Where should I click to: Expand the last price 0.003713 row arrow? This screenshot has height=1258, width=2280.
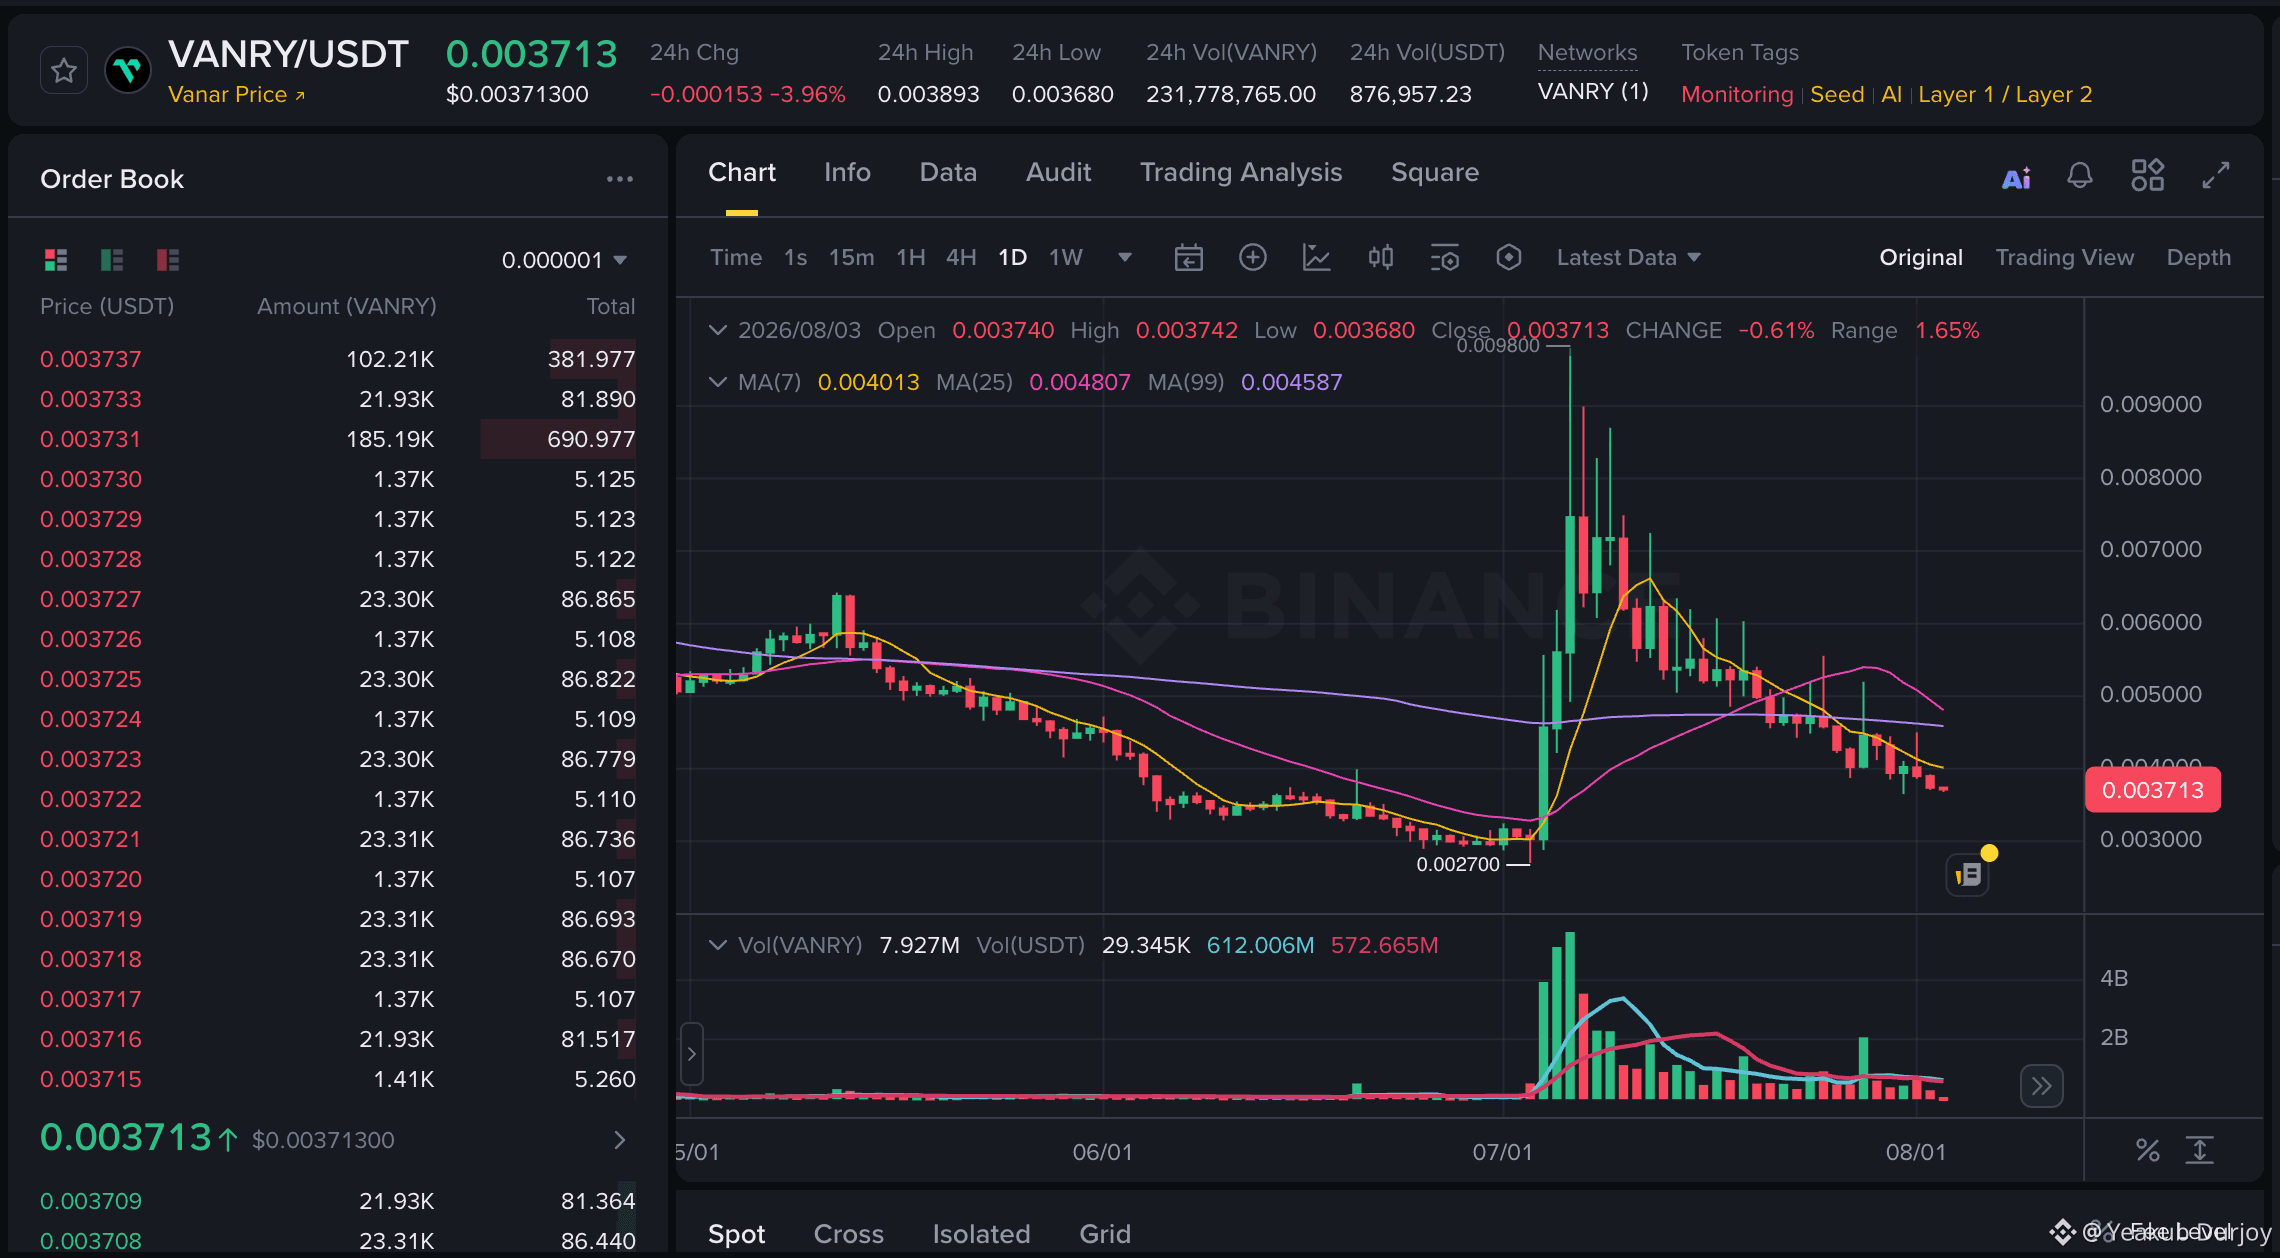[620, 1140]
